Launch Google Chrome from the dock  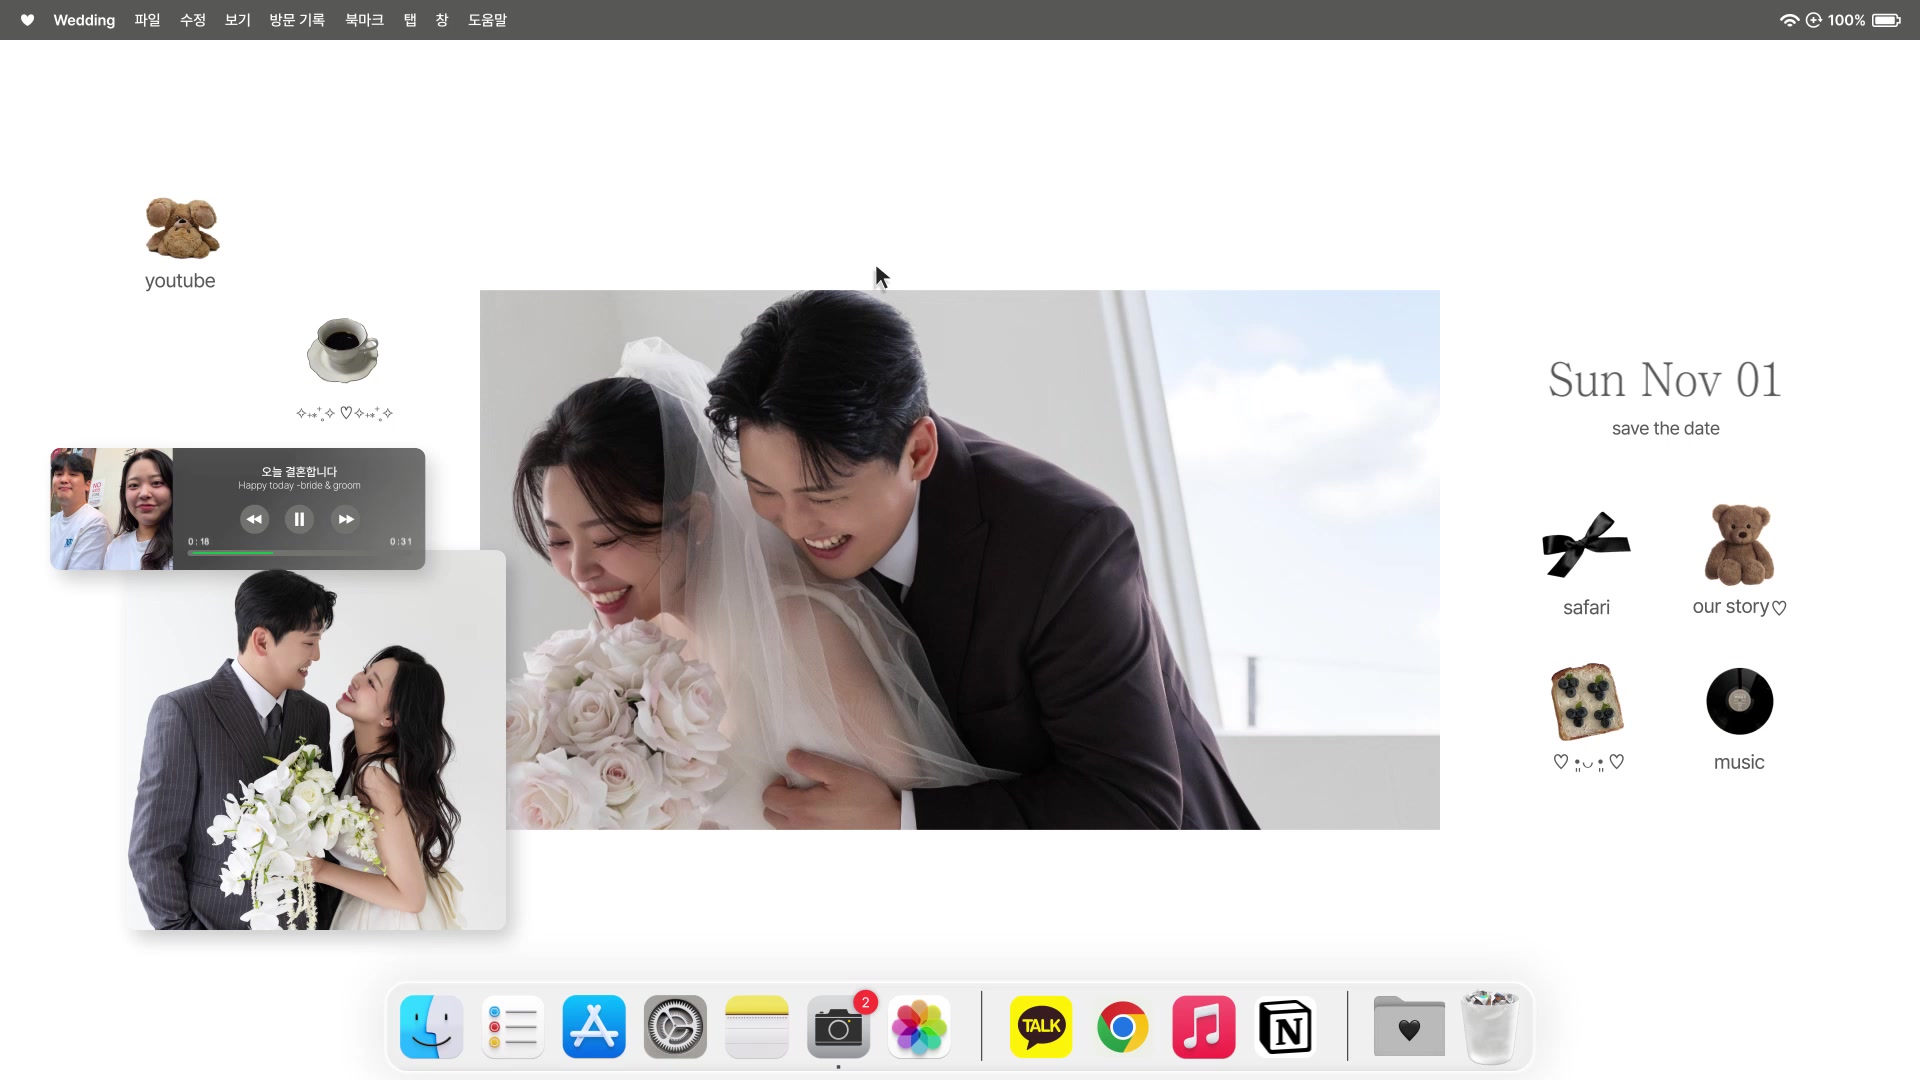point(1122,1026)
